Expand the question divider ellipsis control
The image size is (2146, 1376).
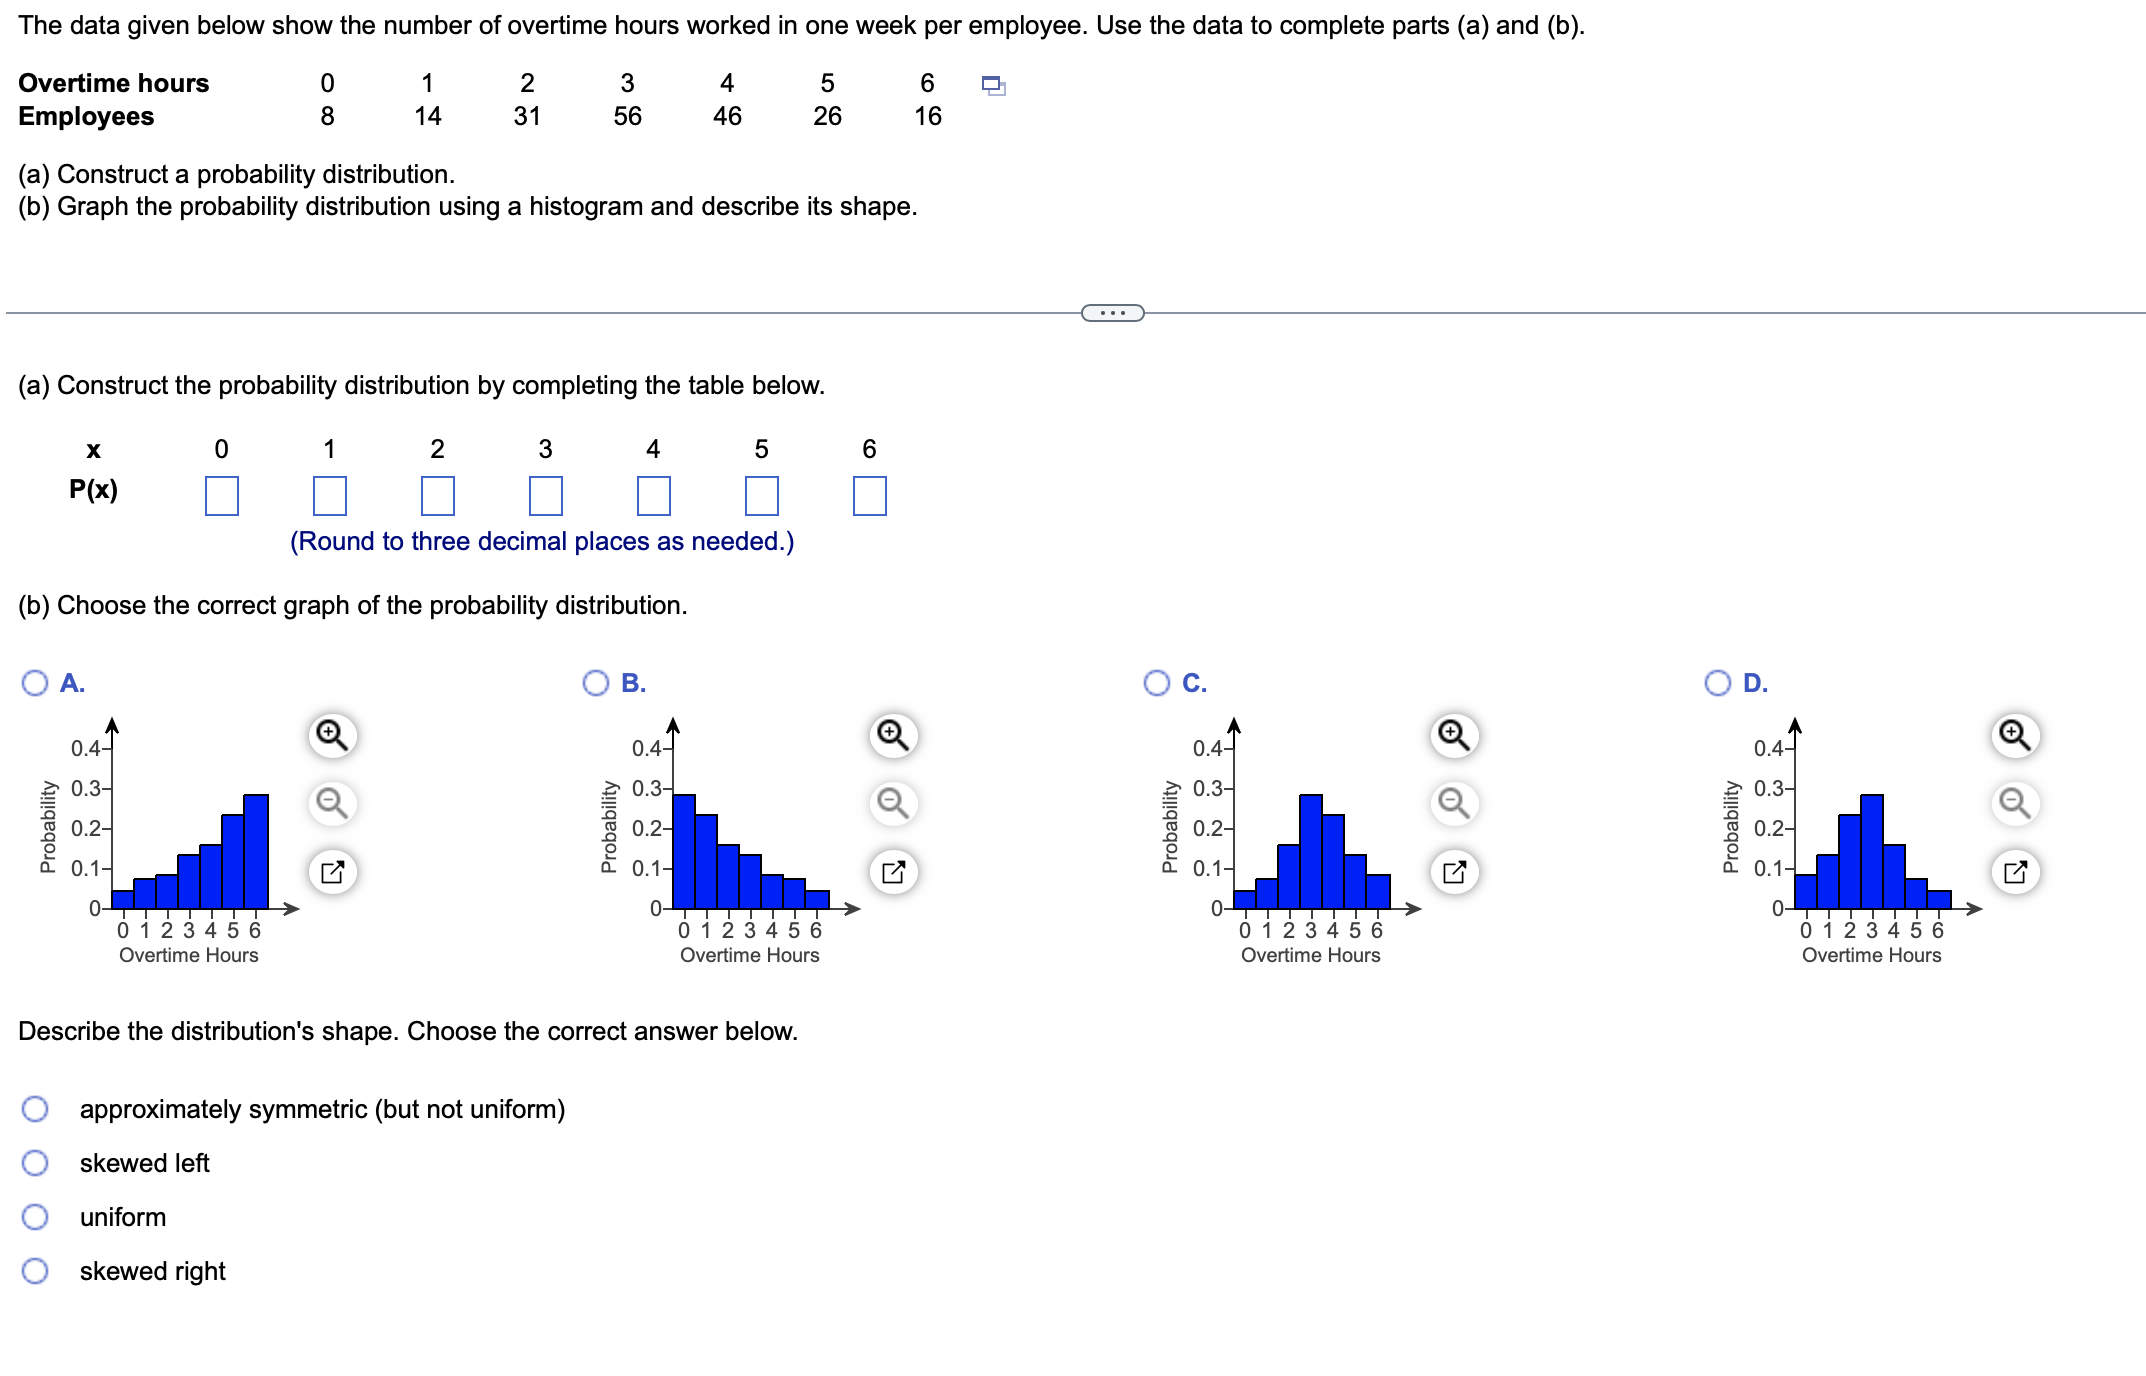coord(1112,313)
